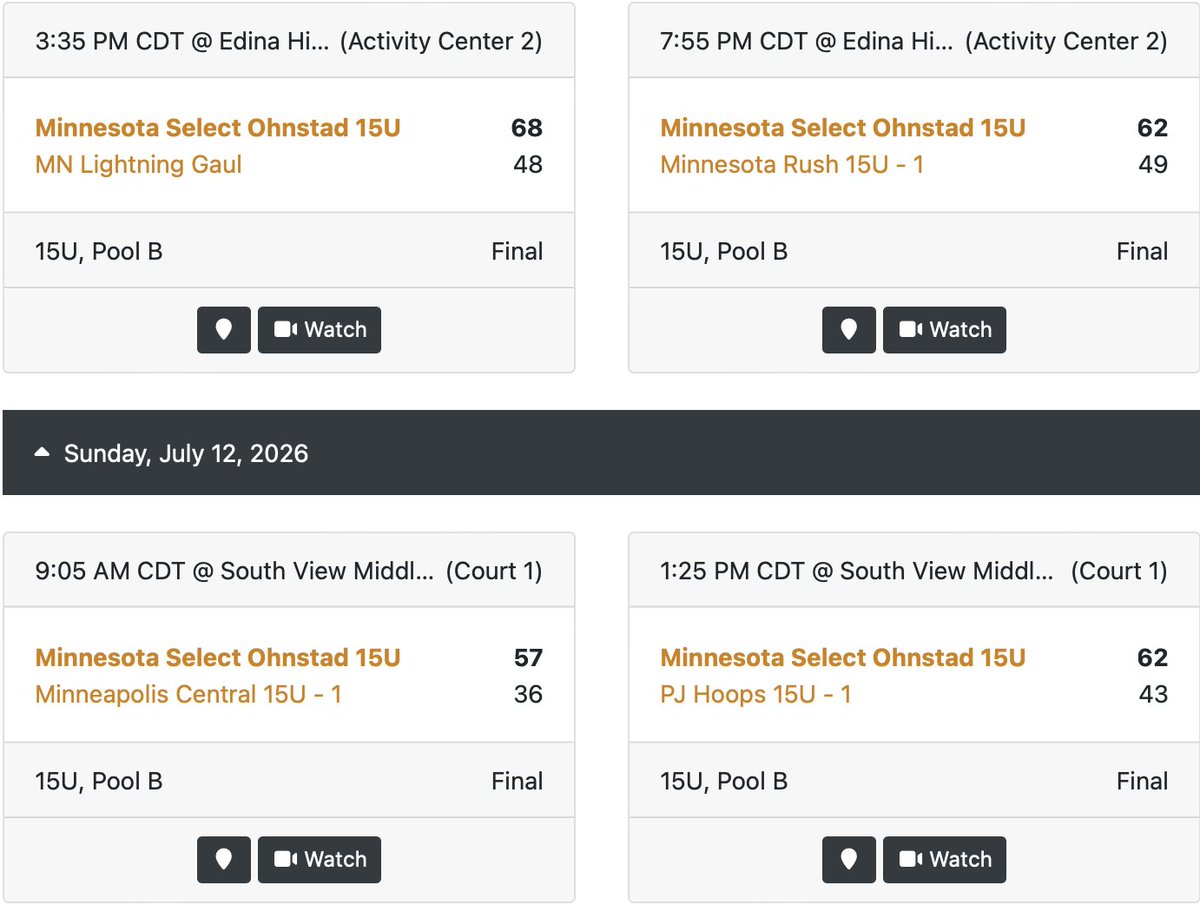Open location pin for PJ Hoops game
The height and width of the screenshot is (905, 1200).
849,860
